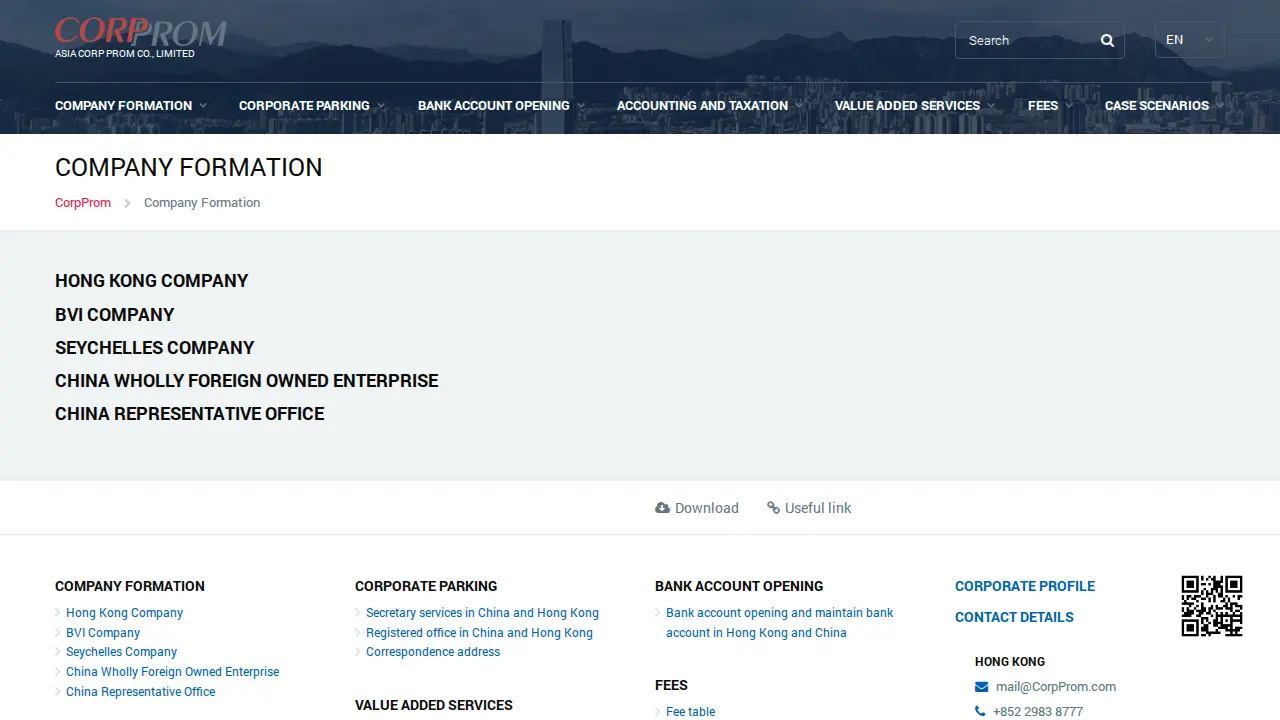
Task: Open China Wholly Foreign Owned Enterprise heading
Action: pos(247,381)
